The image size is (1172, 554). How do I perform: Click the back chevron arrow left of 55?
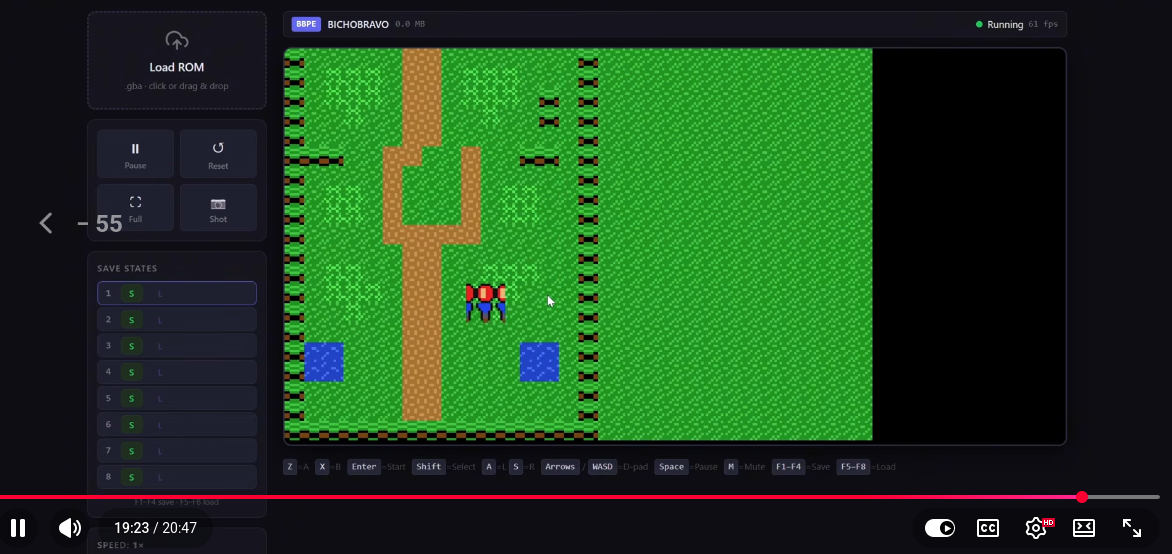point(46,223)
